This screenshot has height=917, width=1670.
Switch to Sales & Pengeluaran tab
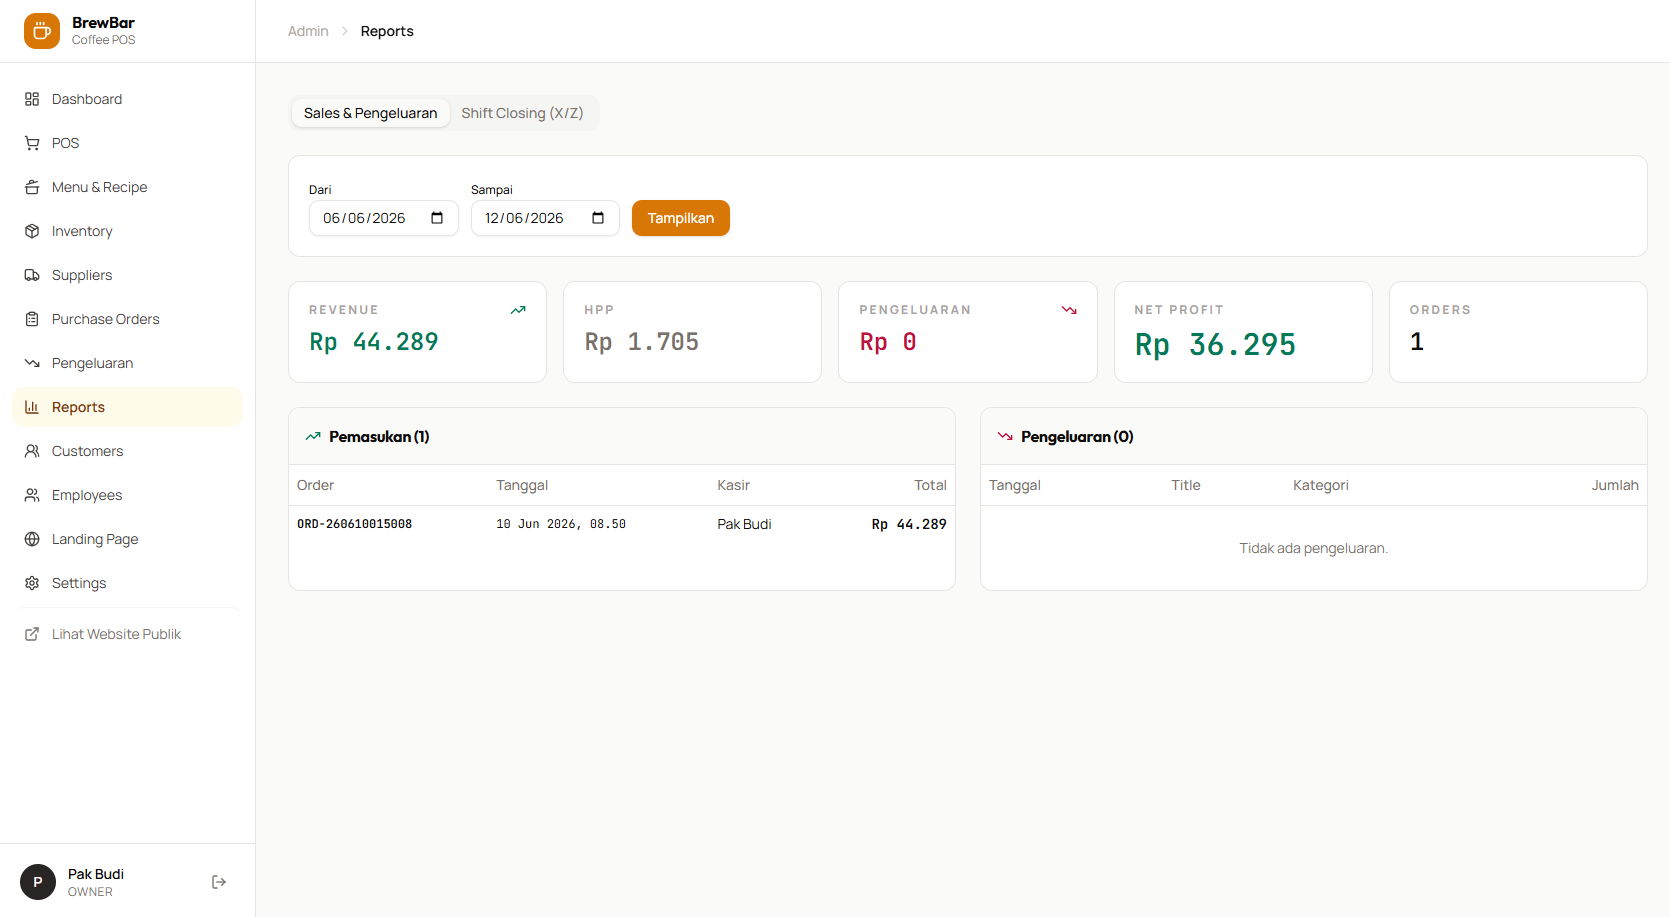tap(371, 113)
